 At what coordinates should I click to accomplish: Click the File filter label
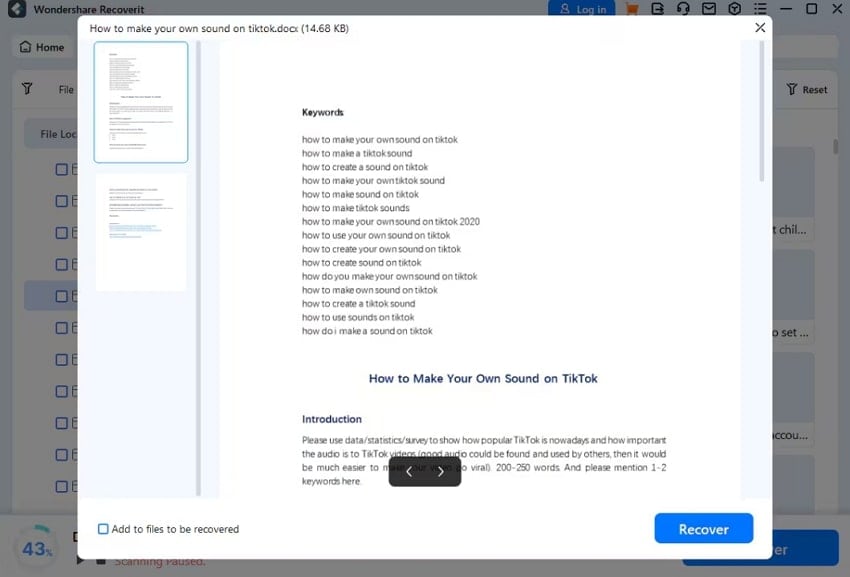pyautogui.click(x=66, y=89)
